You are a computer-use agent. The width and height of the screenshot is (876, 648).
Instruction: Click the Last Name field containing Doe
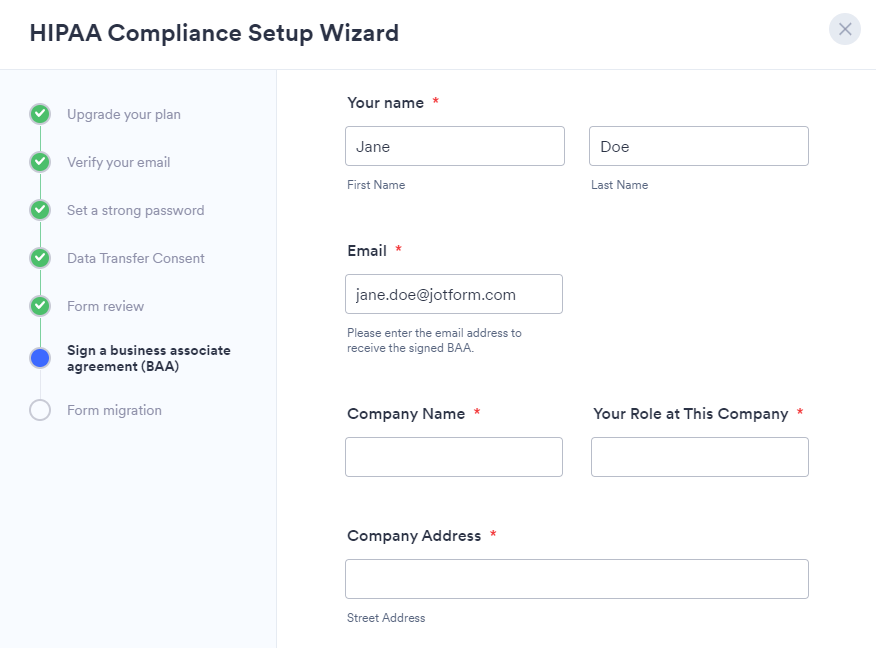click(699, 146)
